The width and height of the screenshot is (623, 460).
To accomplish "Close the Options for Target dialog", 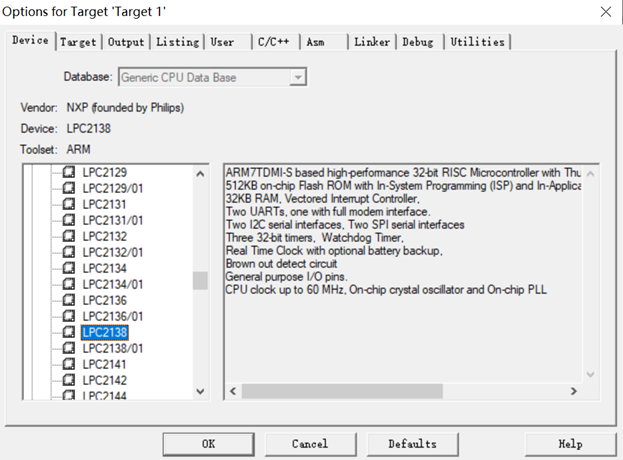I will tap(606, 12).
